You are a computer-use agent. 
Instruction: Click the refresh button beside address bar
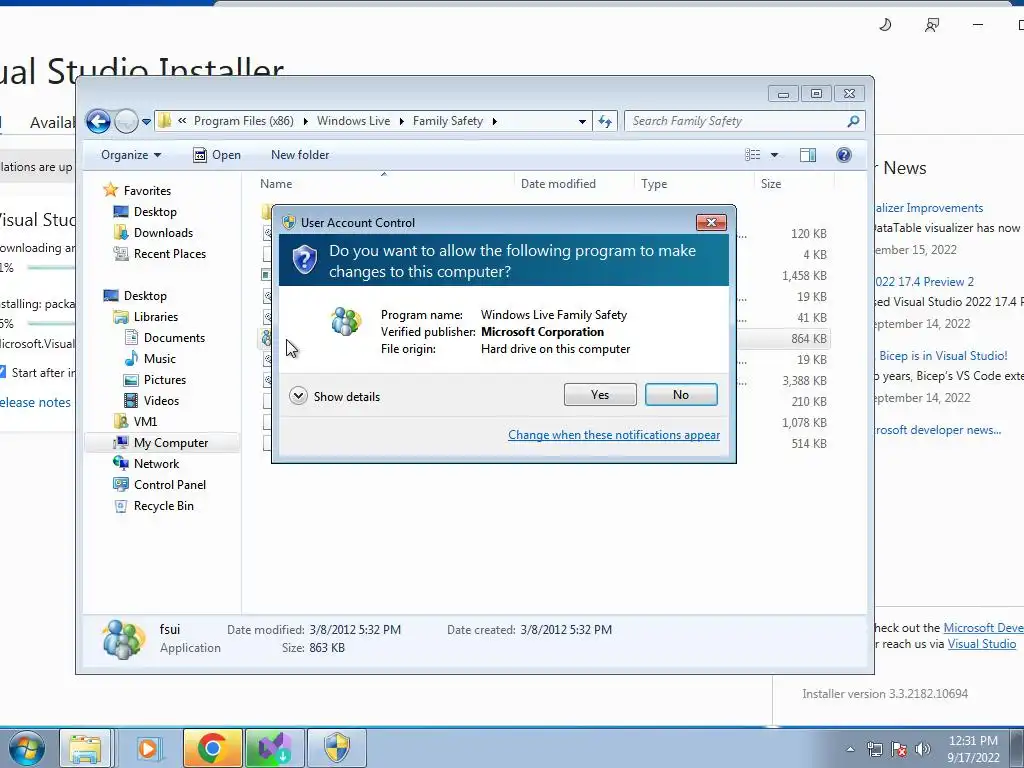click(x=605, y=121)
